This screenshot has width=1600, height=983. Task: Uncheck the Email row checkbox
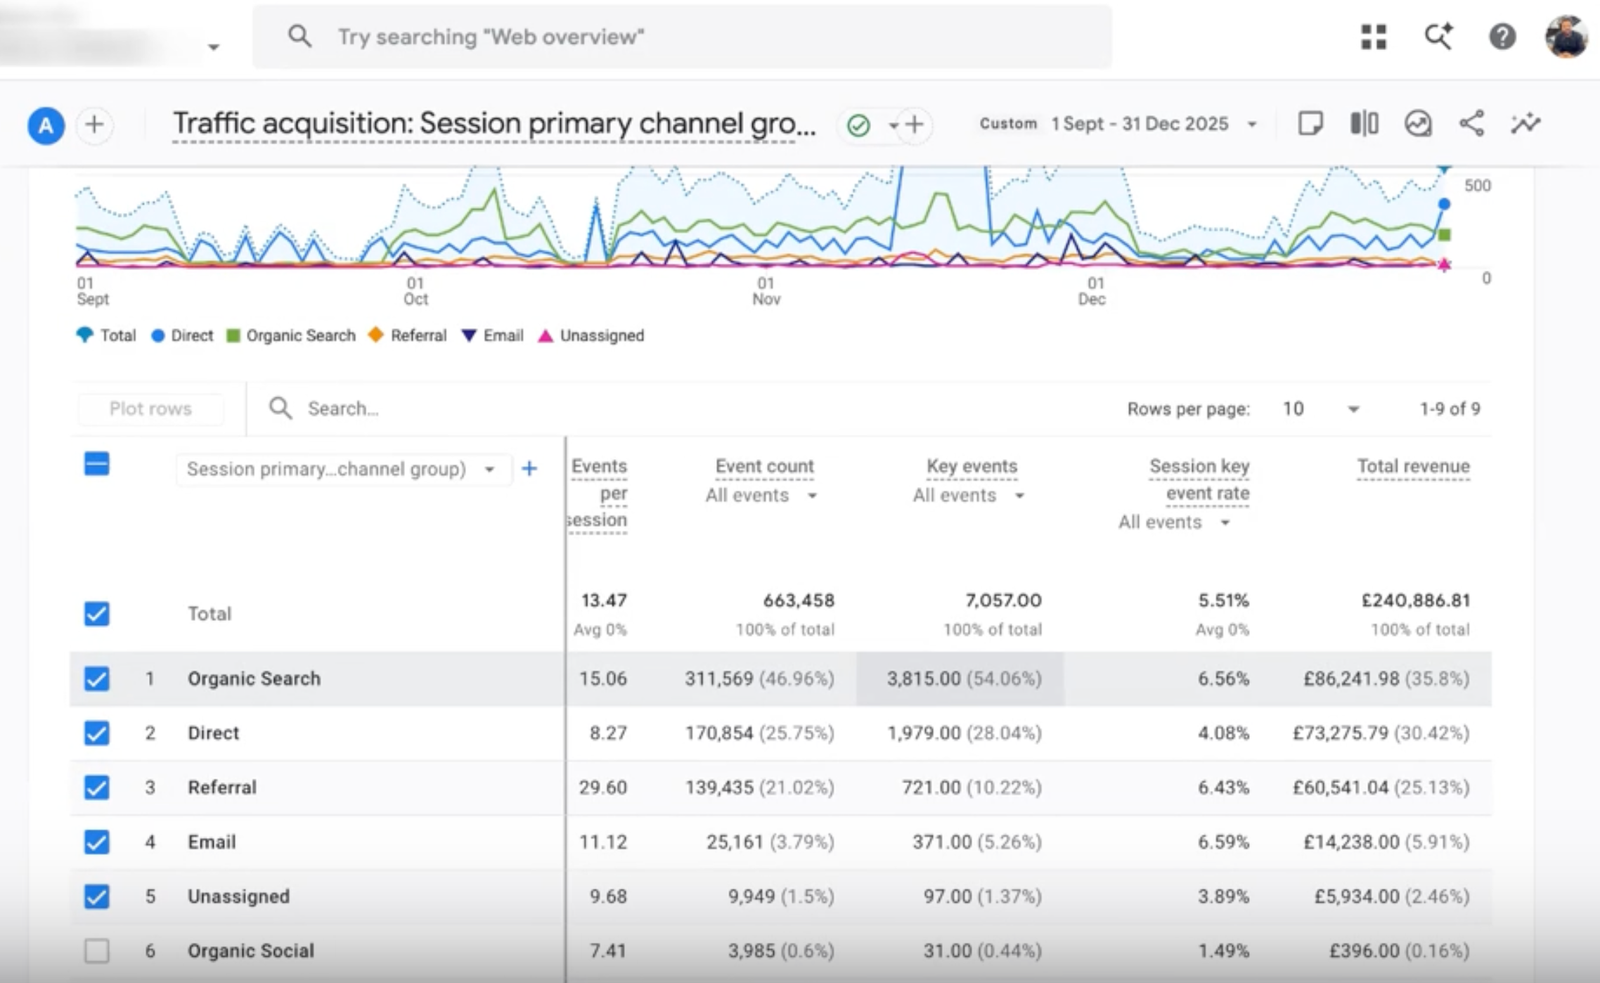(x=97, y=842)
